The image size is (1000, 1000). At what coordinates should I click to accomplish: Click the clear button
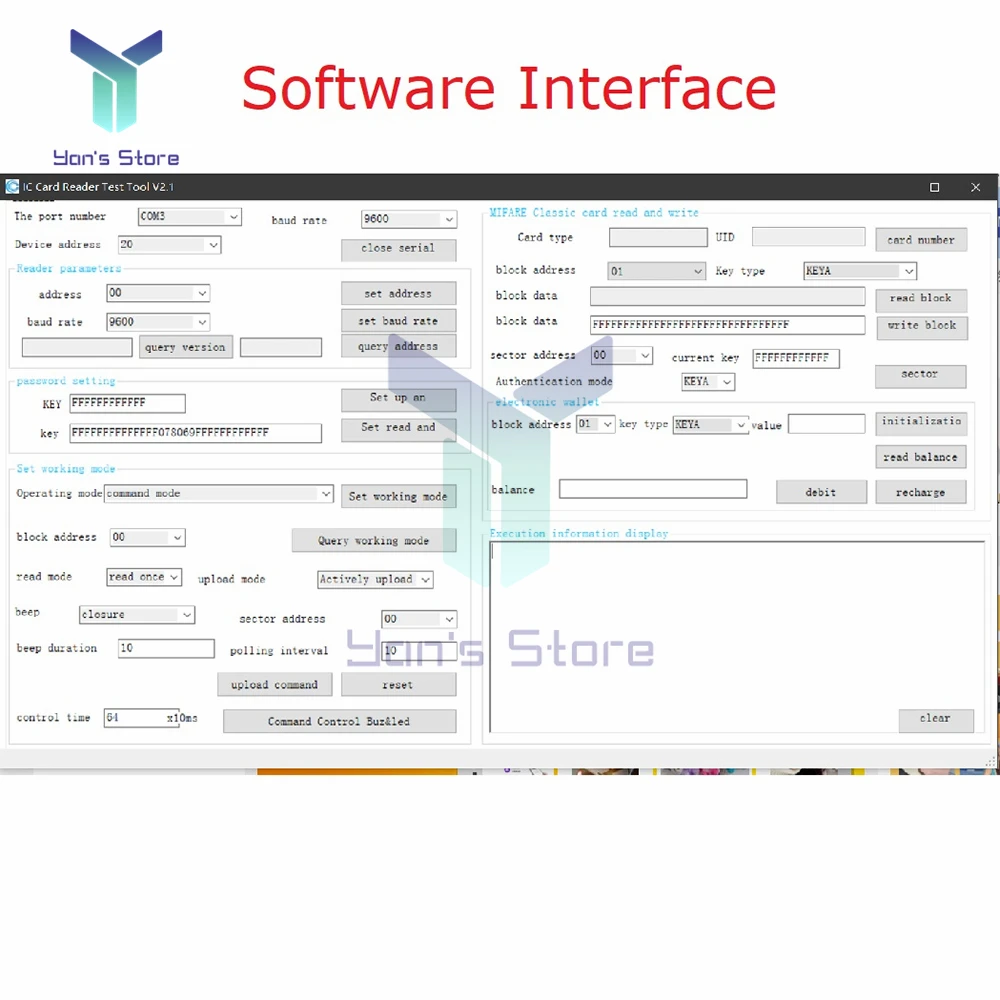pos(936,720)
